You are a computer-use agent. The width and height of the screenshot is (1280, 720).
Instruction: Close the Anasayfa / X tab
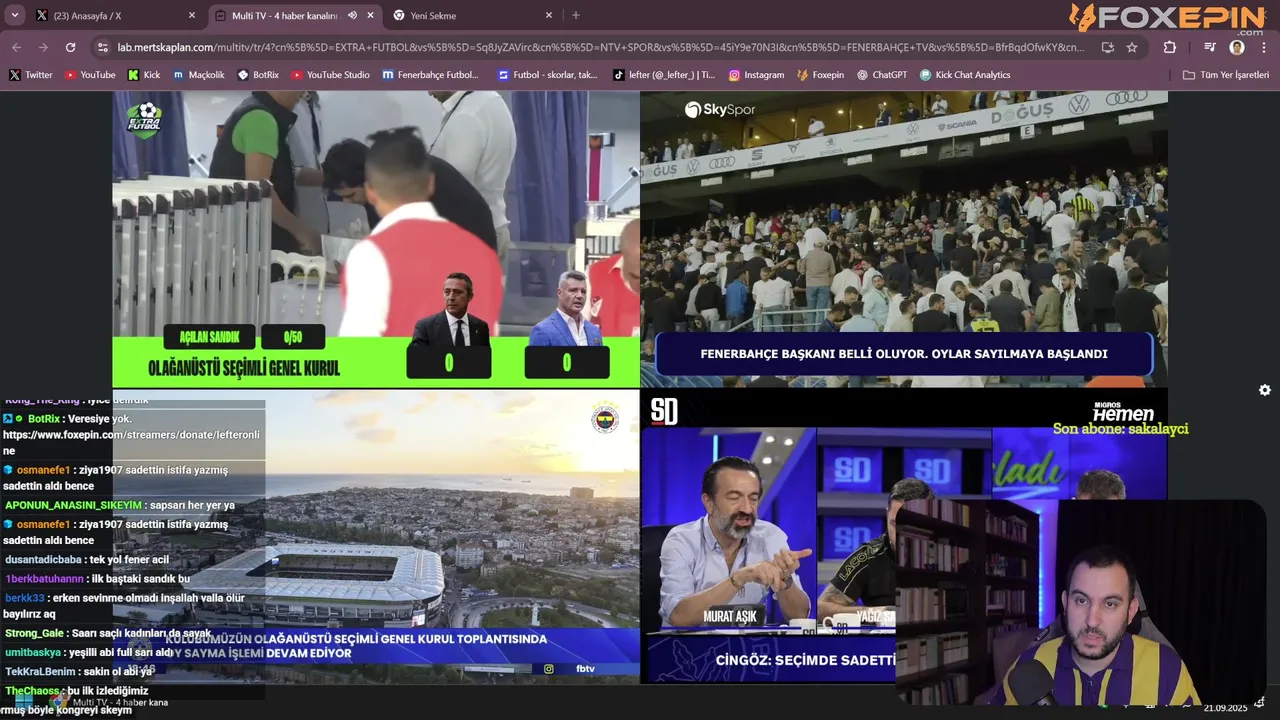coord(192,15)
